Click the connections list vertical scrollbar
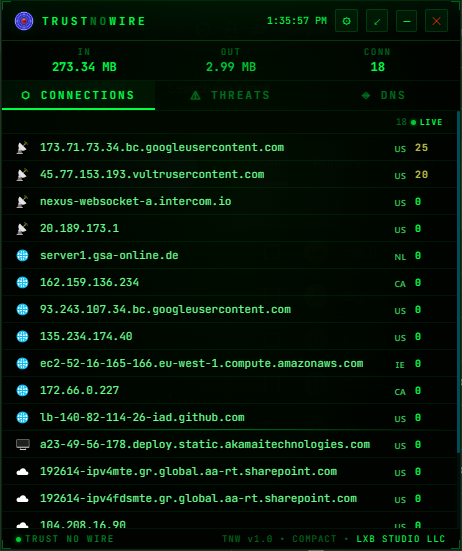462x551 pixels. [x=458, y=281]
